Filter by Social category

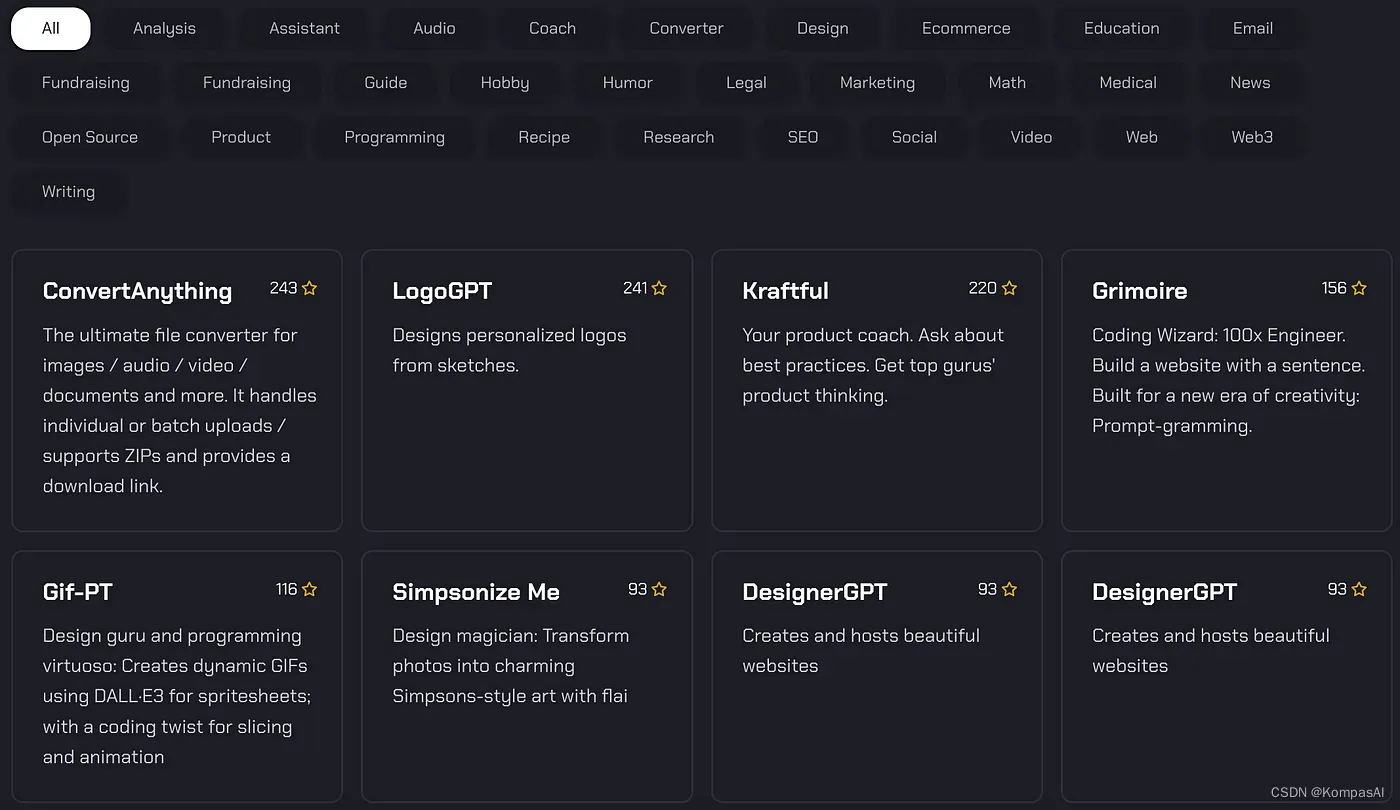coord(914,137)
